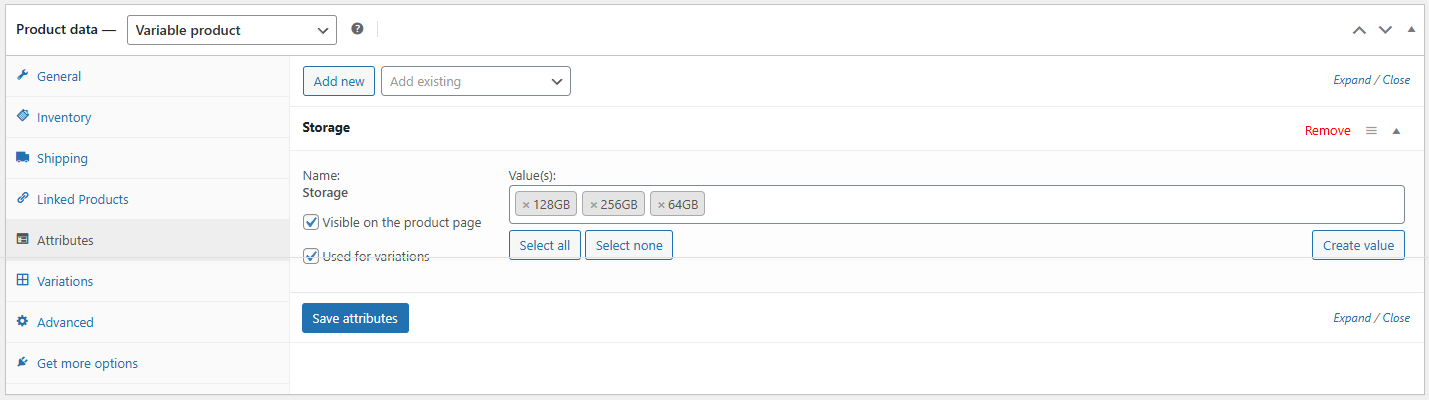Click the wrench icon beside General
This screenshot has height=400, width=1429.
click(x=23, y=76)
